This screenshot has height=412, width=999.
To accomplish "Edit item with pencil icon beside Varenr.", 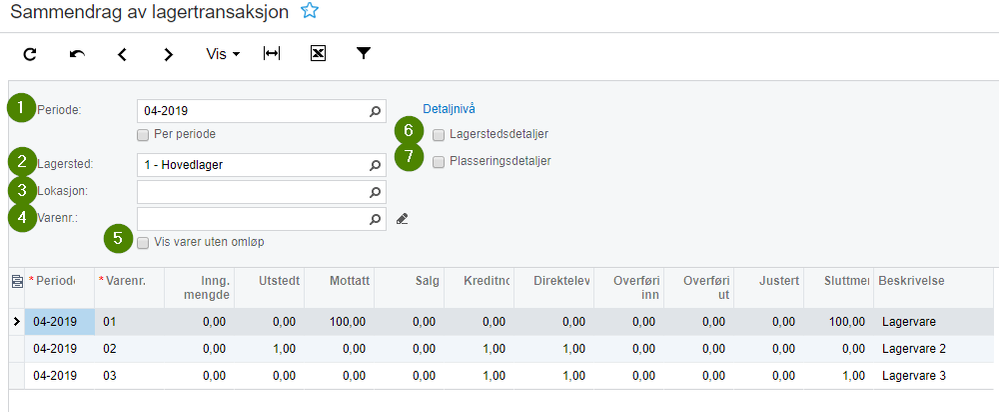I will tap(401, 219).
